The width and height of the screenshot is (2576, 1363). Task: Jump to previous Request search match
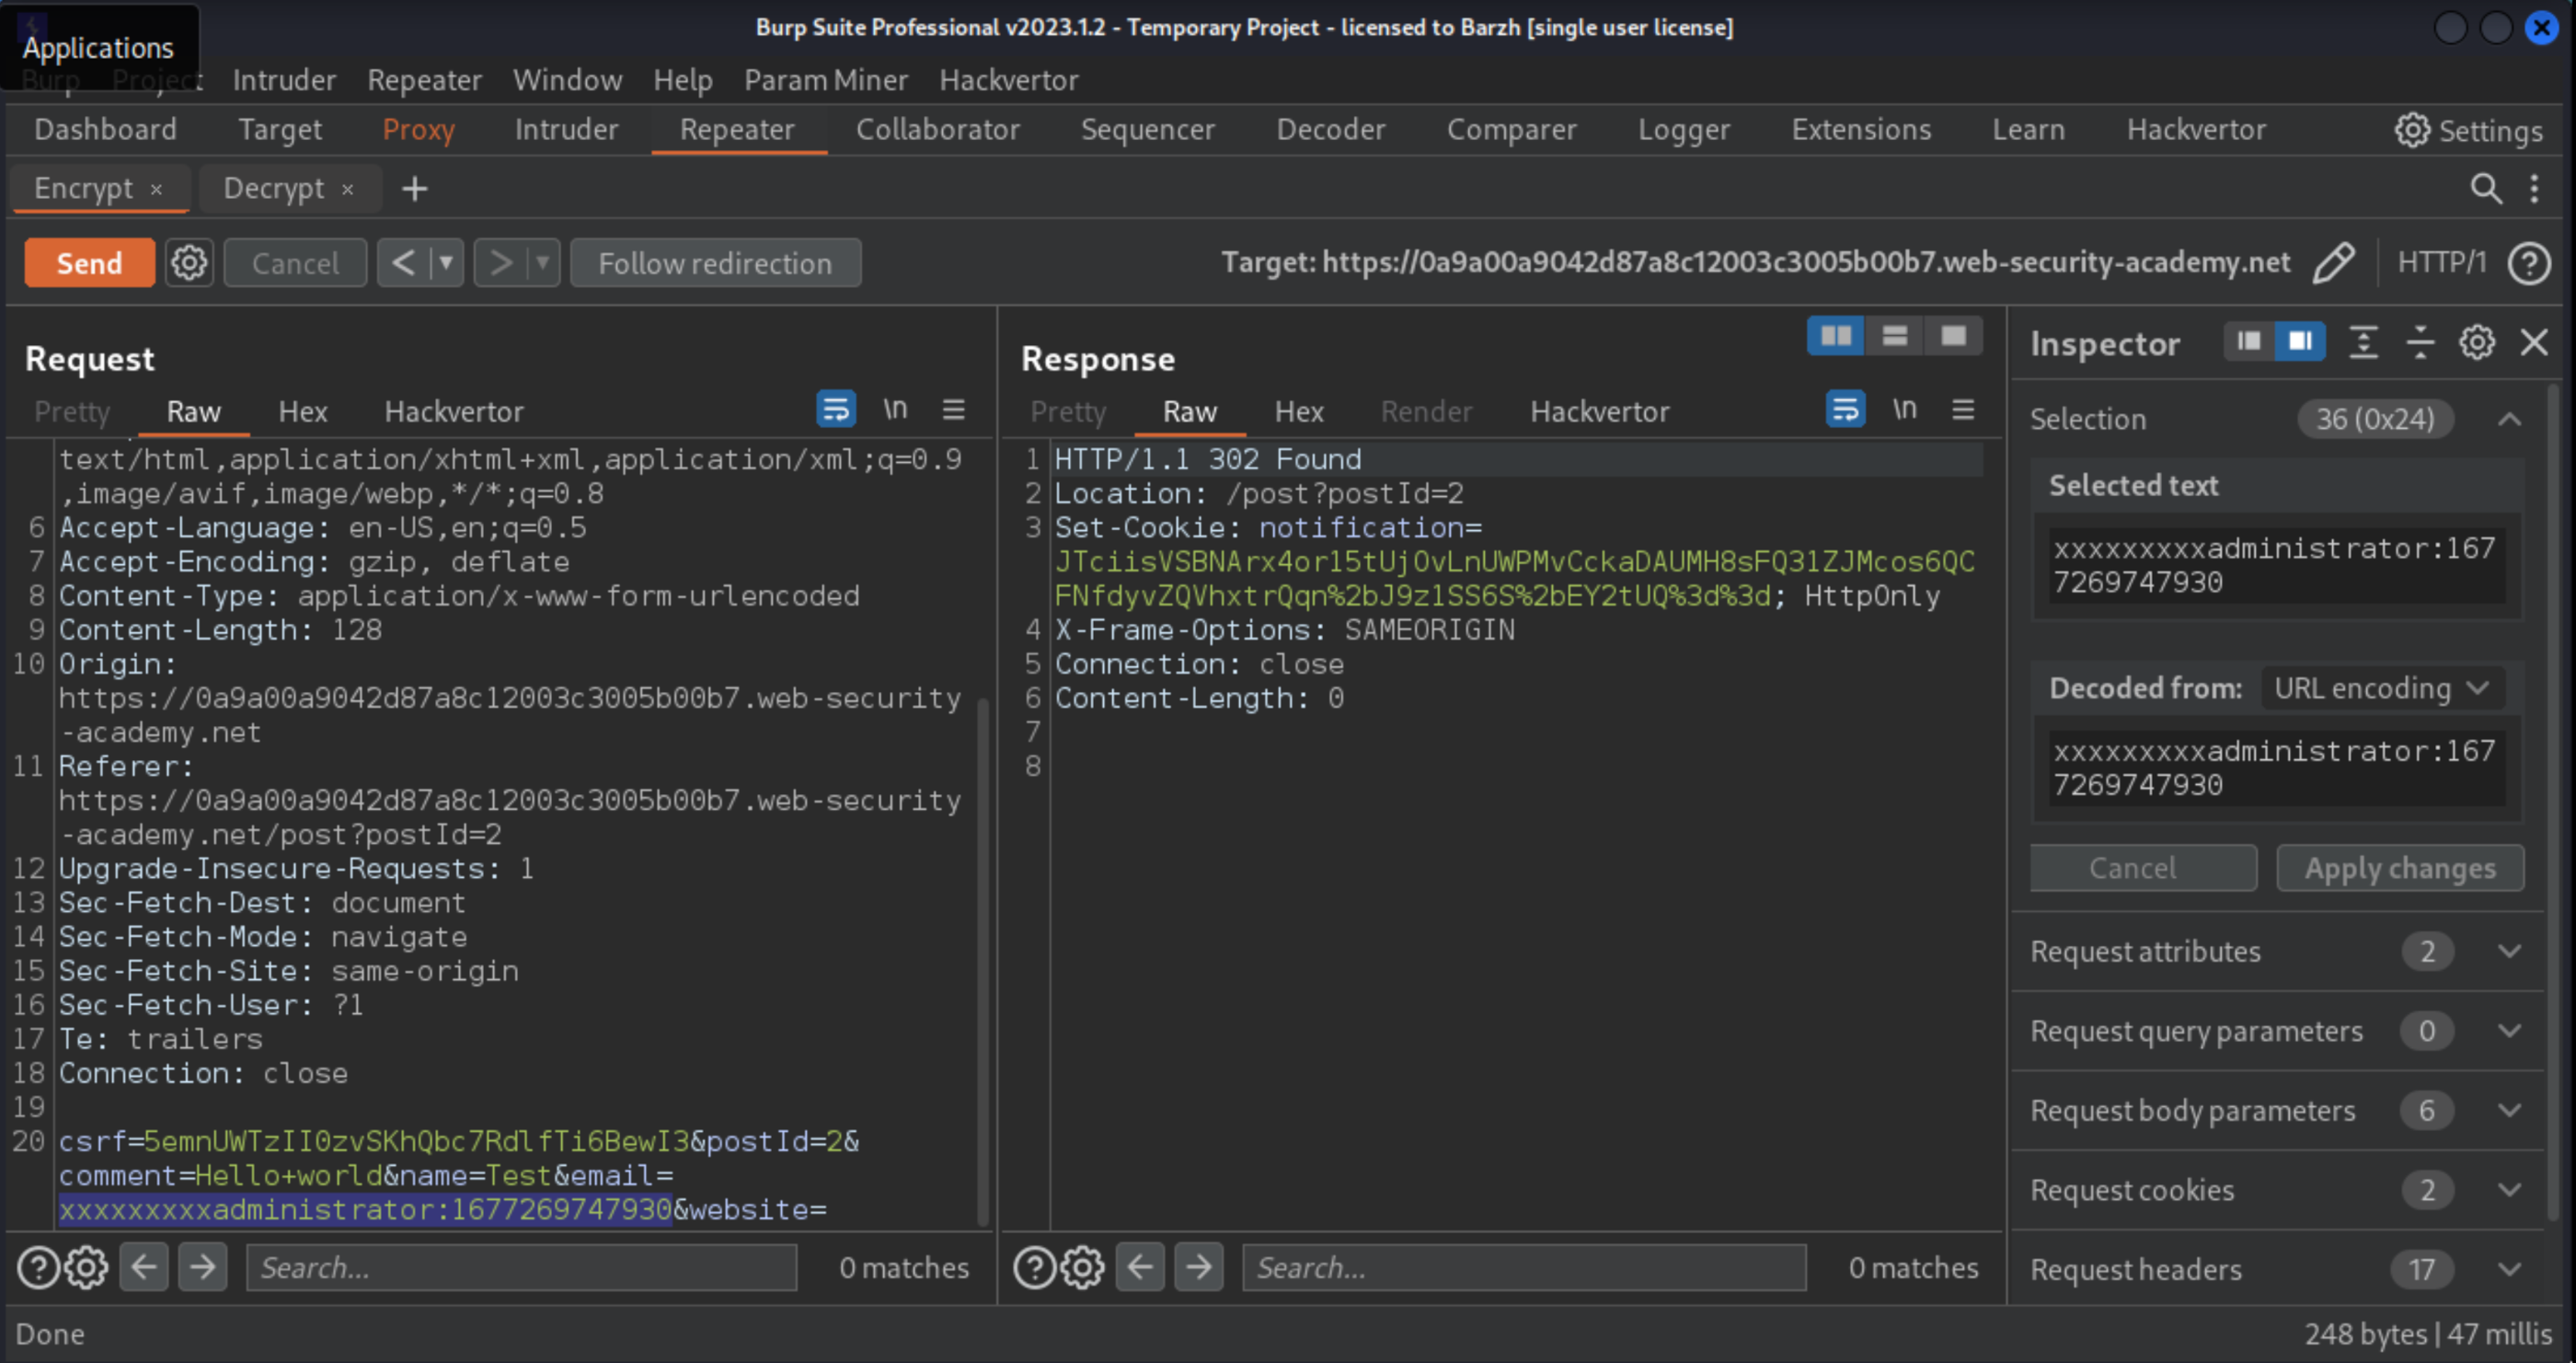pyautogui.click(x=144, y=1267)
